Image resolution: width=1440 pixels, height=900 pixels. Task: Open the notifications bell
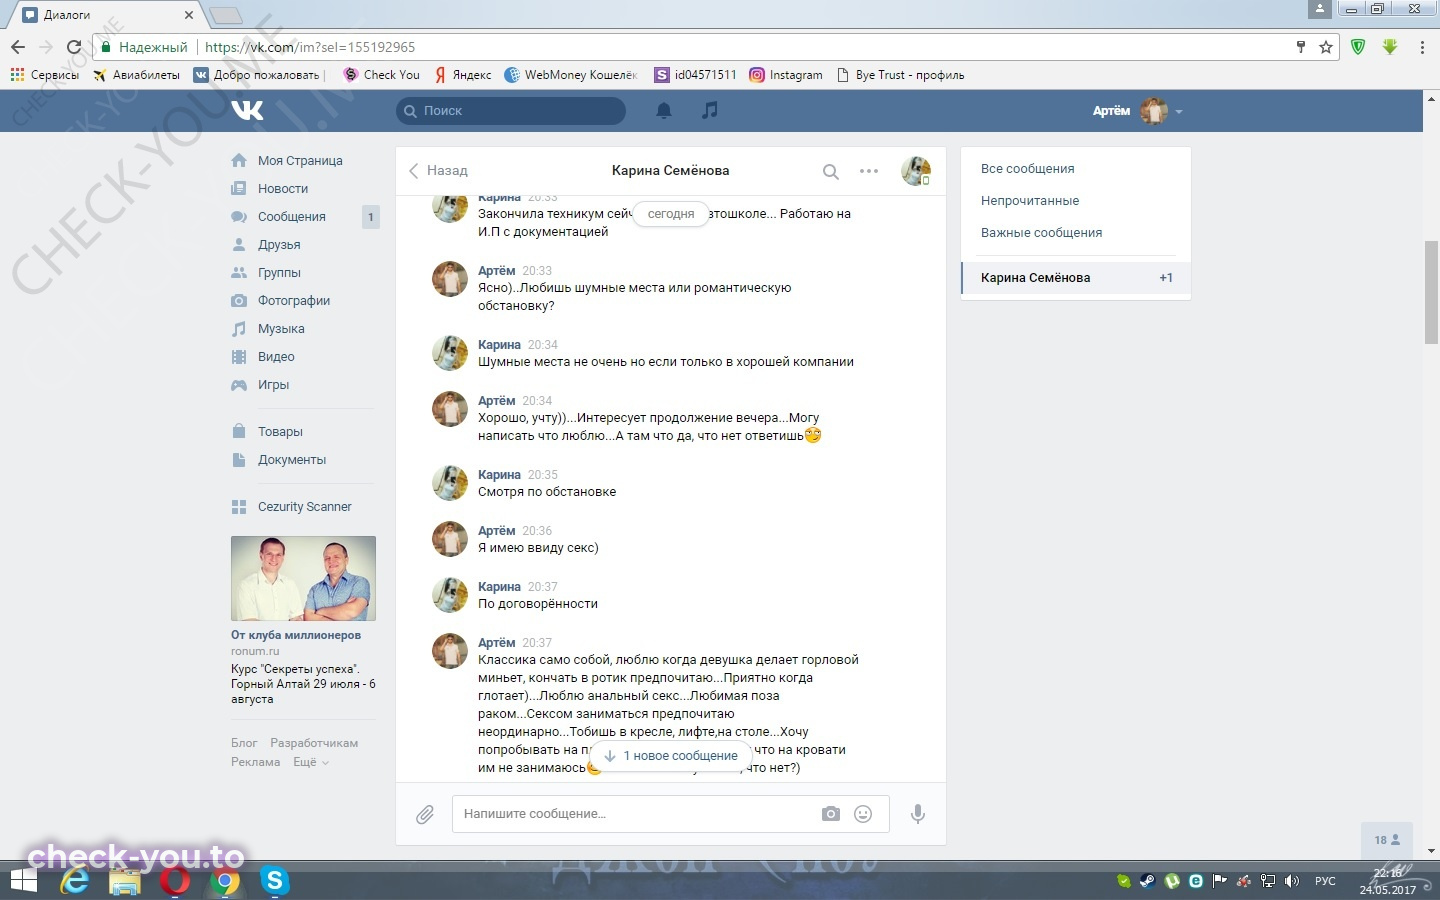(663, 111)
